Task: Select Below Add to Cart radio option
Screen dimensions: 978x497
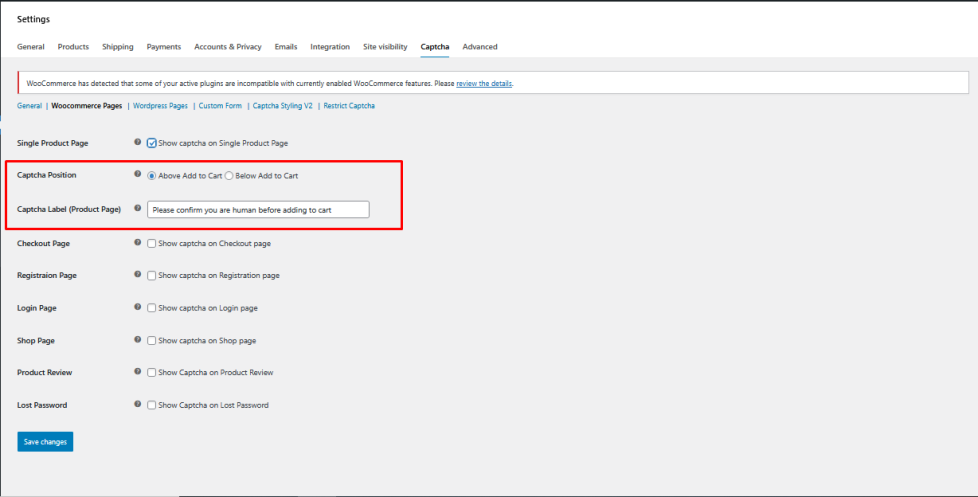Action: point(229,176)
